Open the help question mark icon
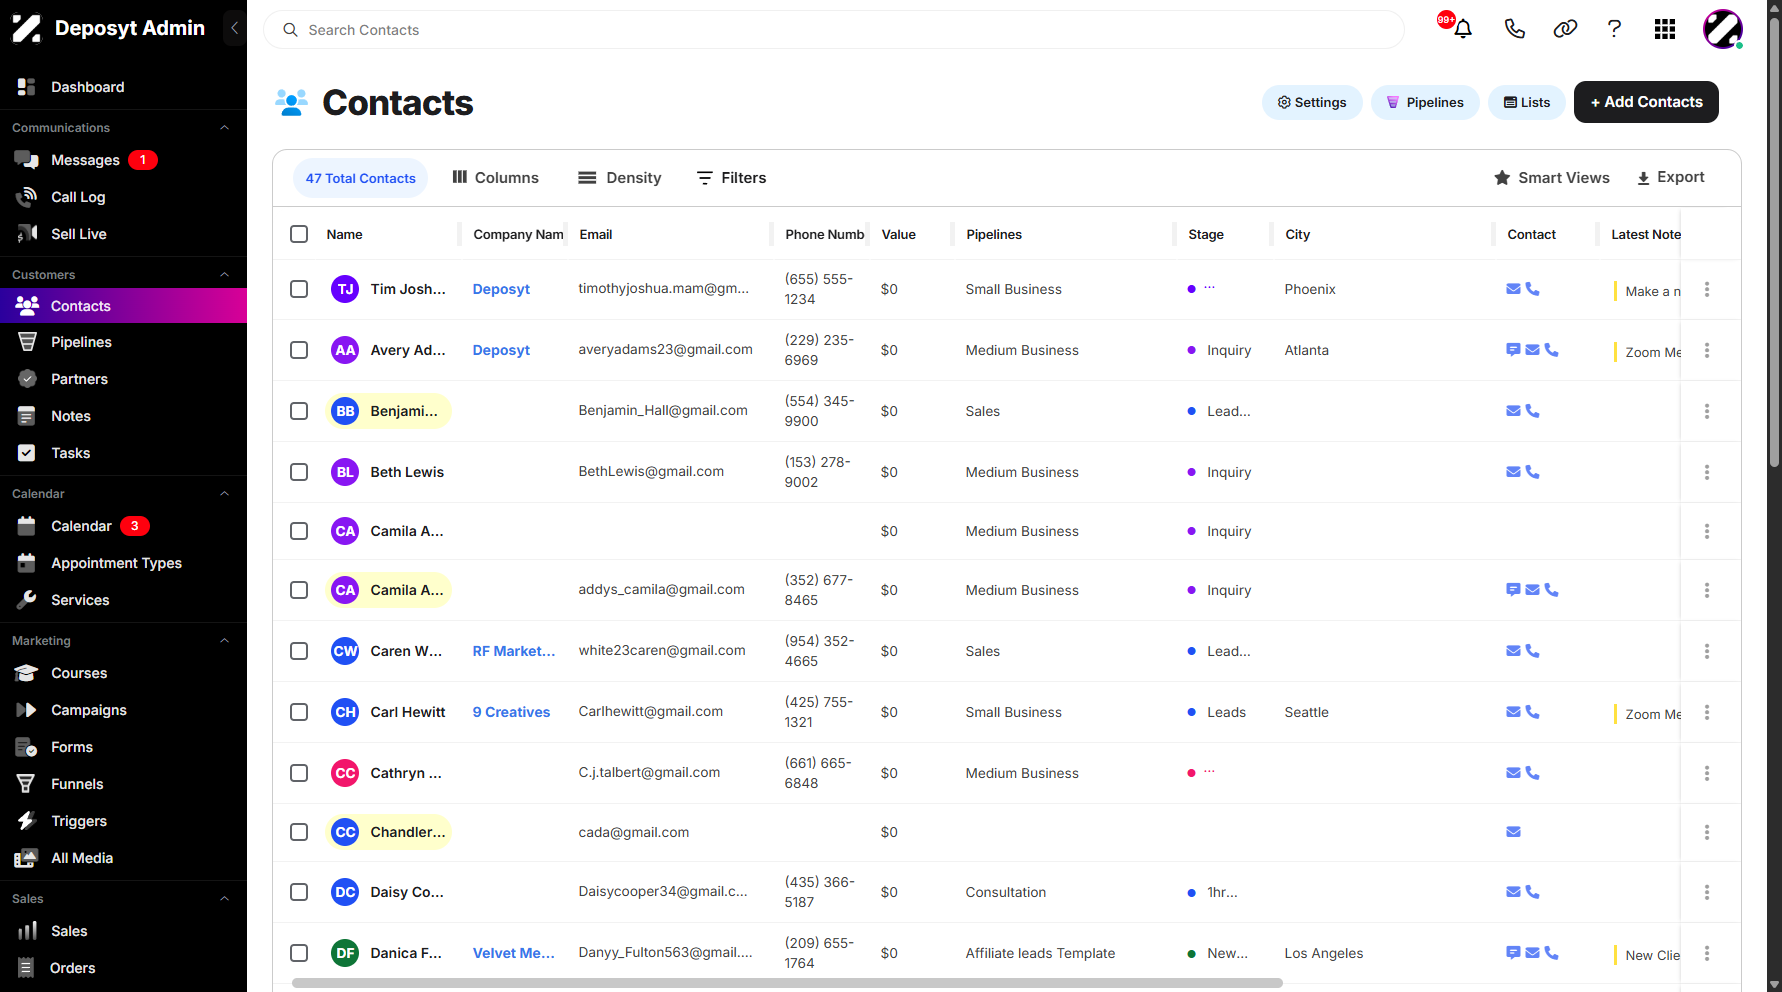The width and height of the screenshot is (1782, 992). tap(1614, 29)
